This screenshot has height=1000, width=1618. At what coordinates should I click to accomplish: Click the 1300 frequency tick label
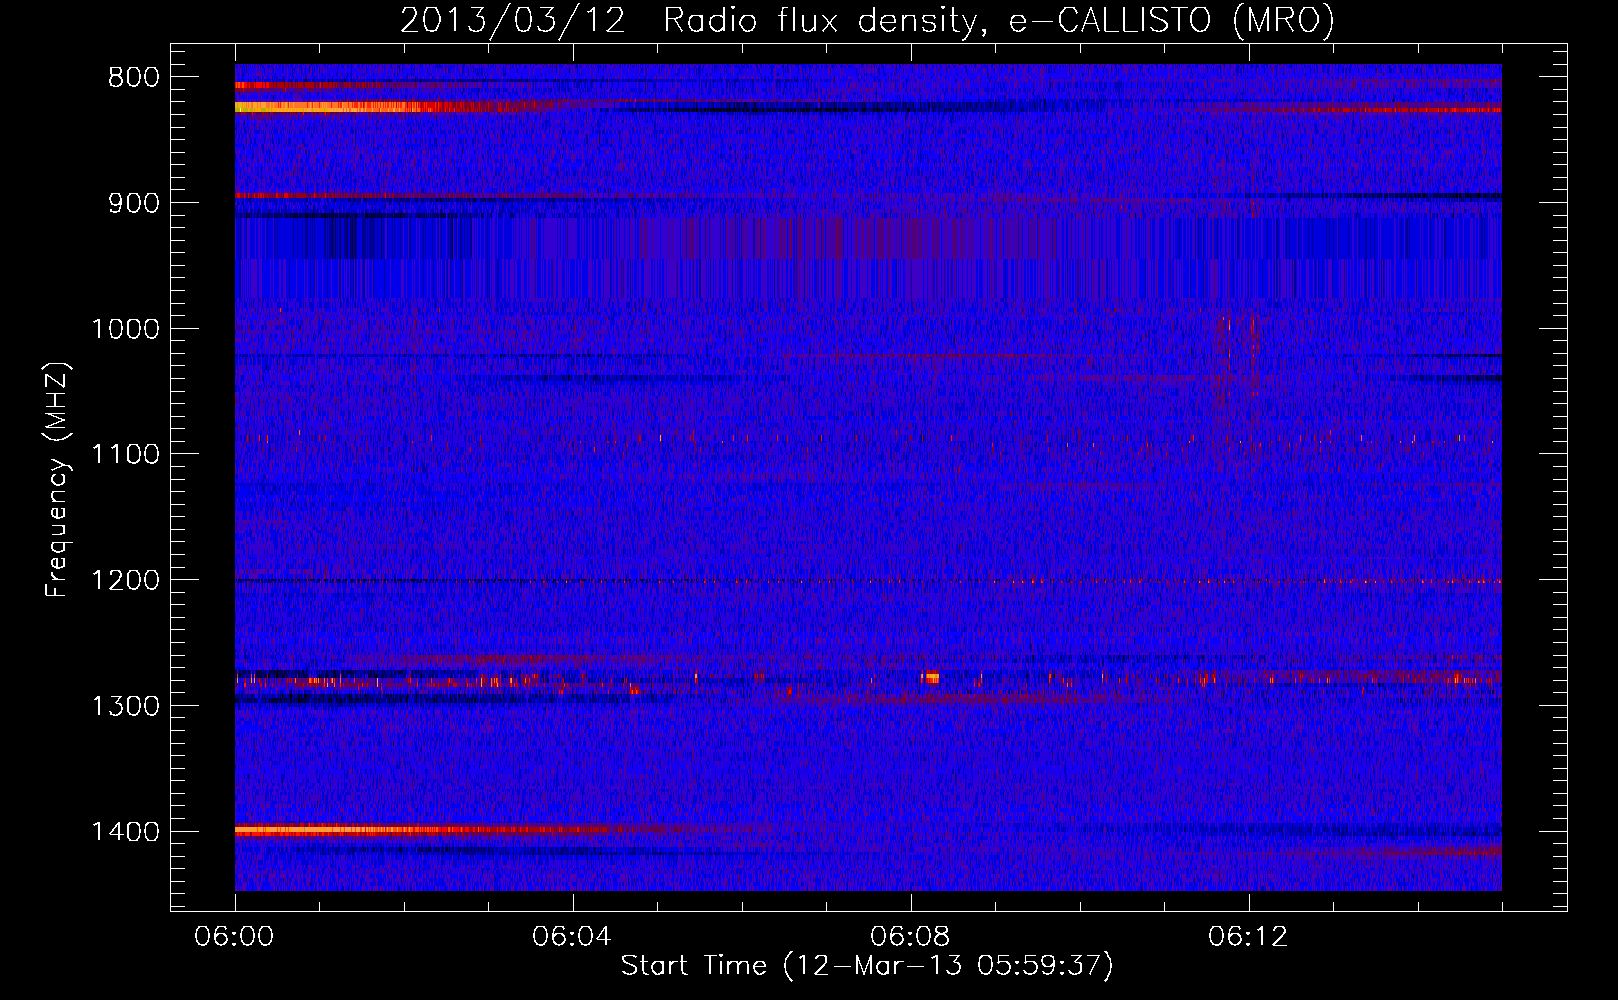tap(125, 707)
